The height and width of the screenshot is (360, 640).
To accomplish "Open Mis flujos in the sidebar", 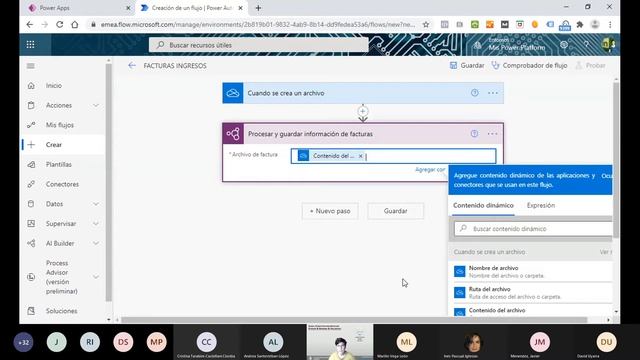I will tap(60, 125).
